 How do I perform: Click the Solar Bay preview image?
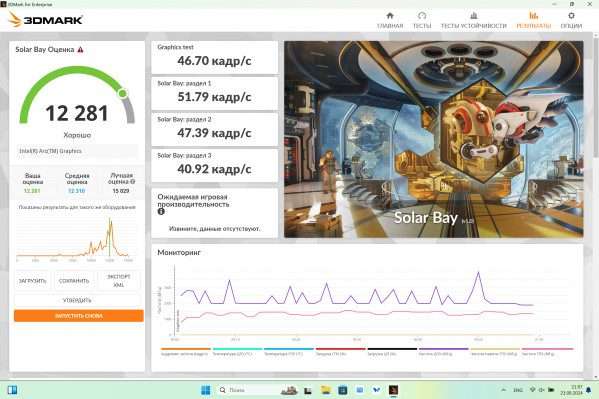tap(434, 139)
